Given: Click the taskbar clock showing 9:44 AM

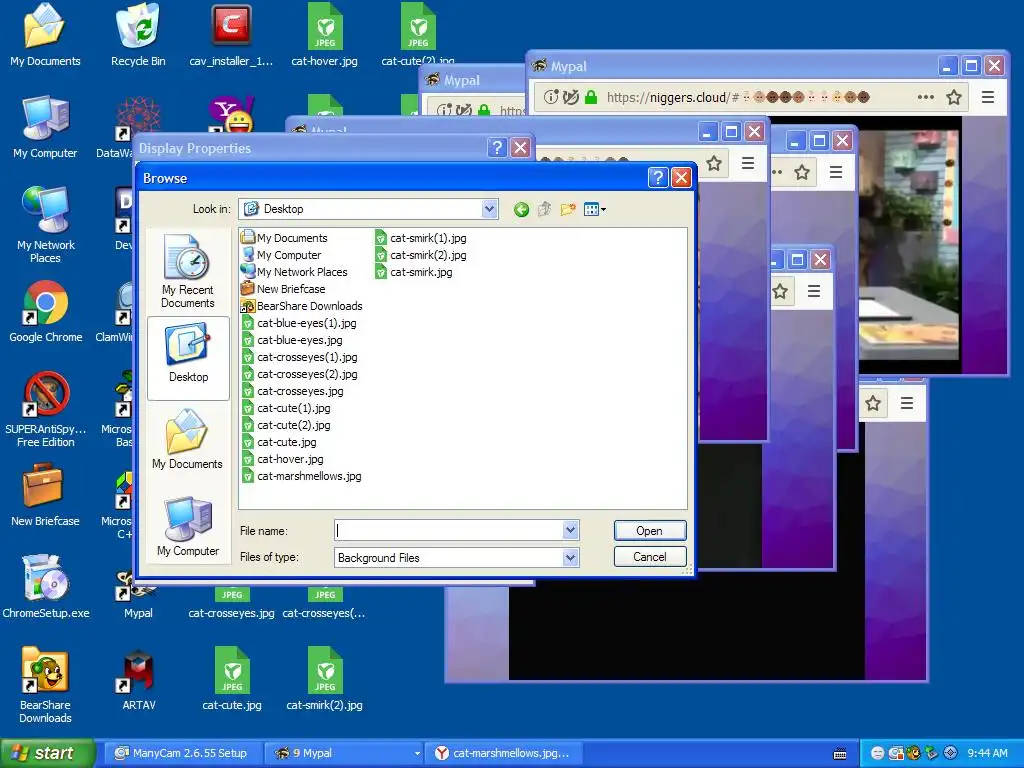Looking at the screenshot, I should click(x=987, y=753).
